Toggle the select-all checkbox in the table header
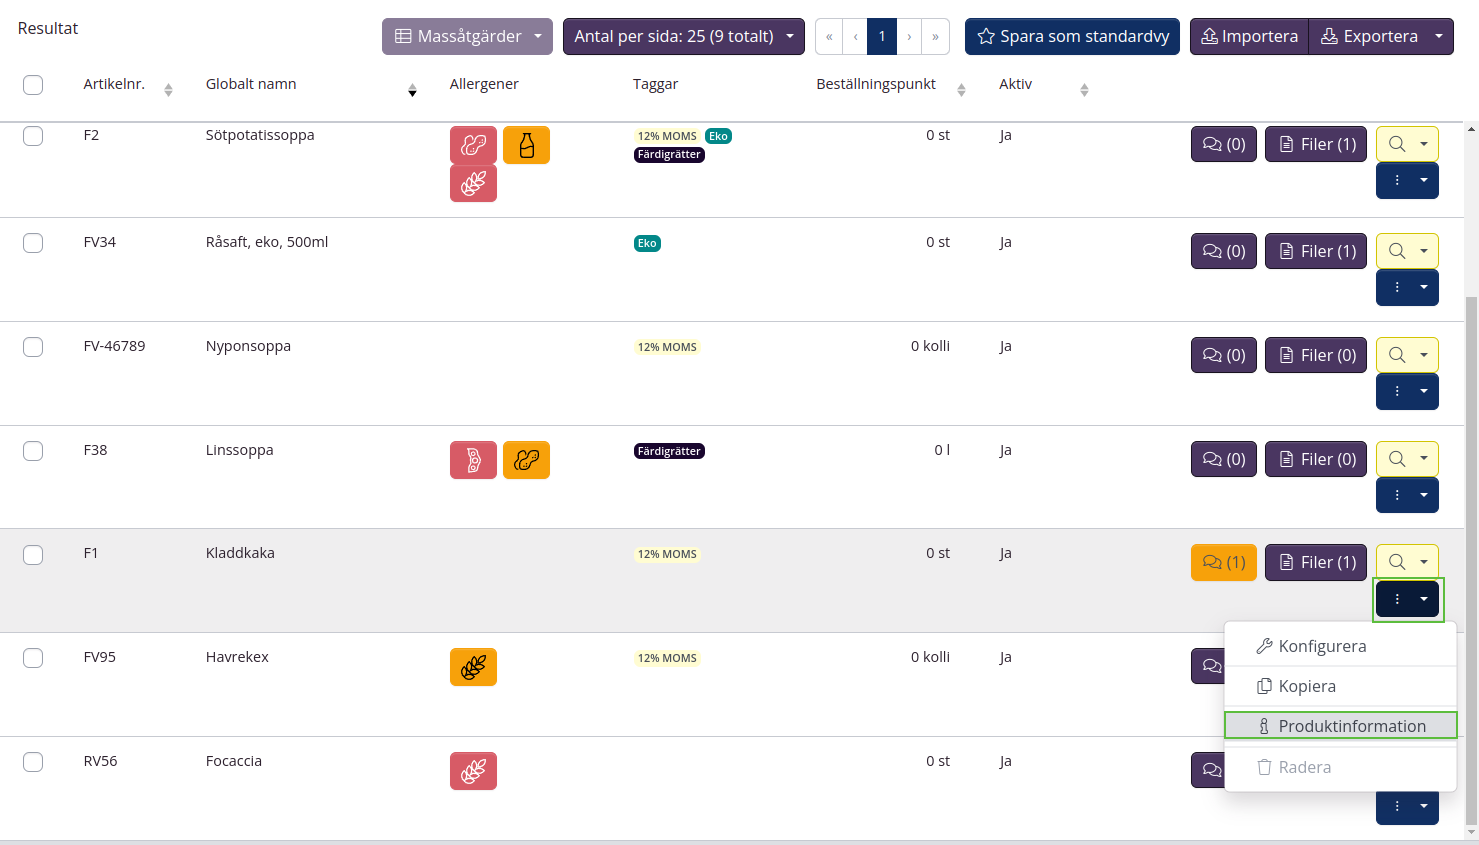Image resolution: width=1479 pixels, height=845 pixels. click(x=33, y=85)
